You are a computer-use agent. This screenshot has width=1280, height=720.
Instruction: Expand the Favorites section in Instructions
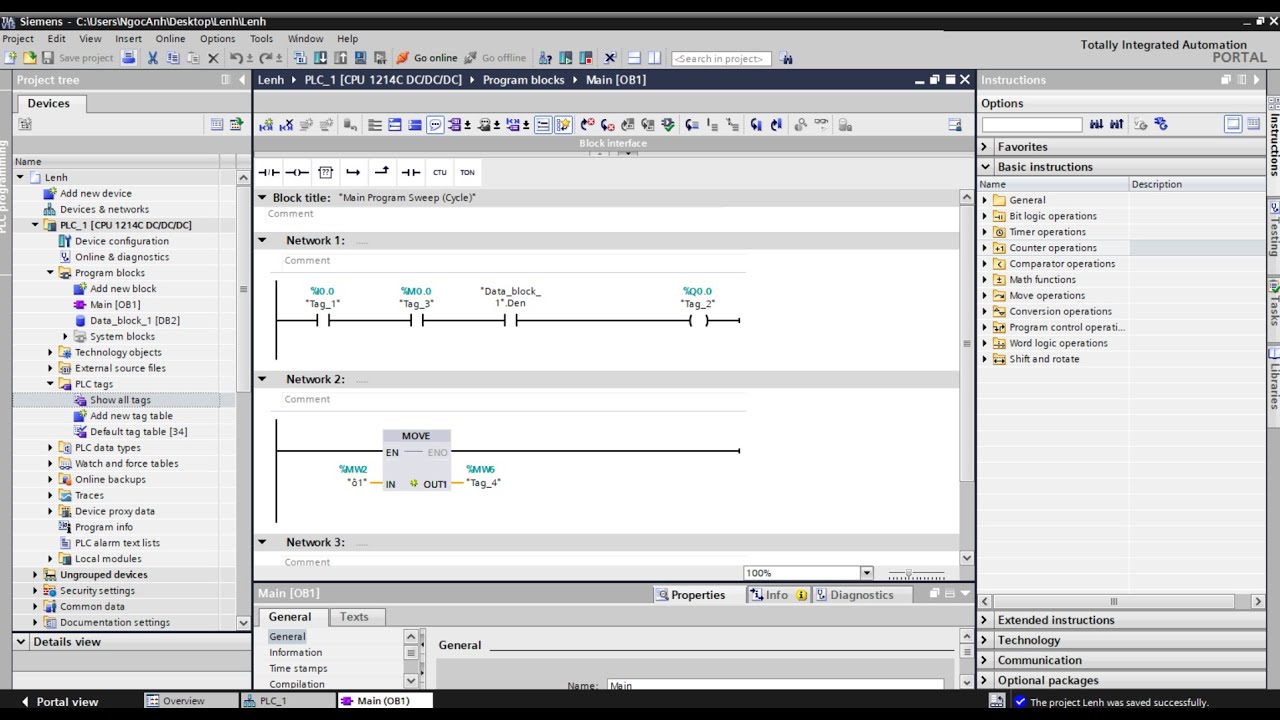pos(985,147)
